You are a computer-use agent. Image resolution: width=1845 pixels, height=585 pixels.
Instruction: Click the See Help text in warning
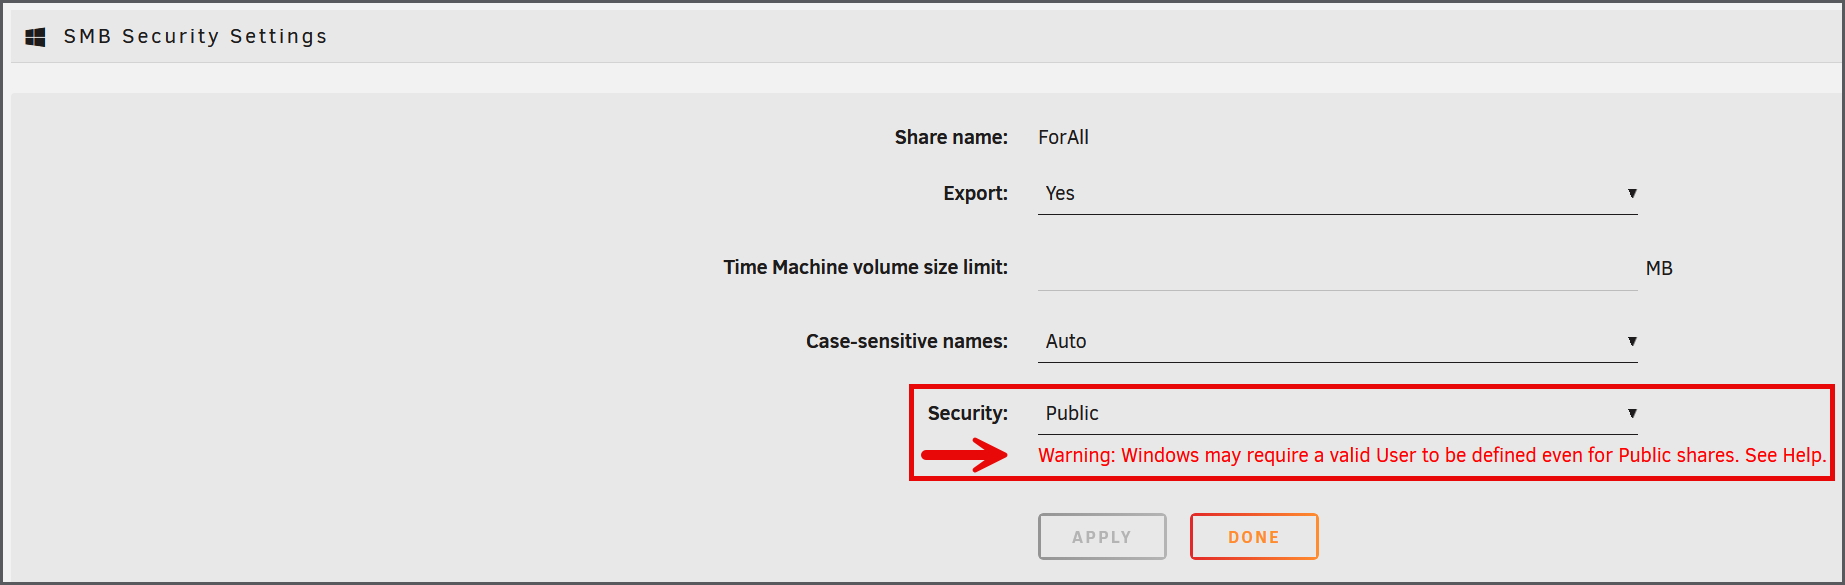(x=1785, y=456)
